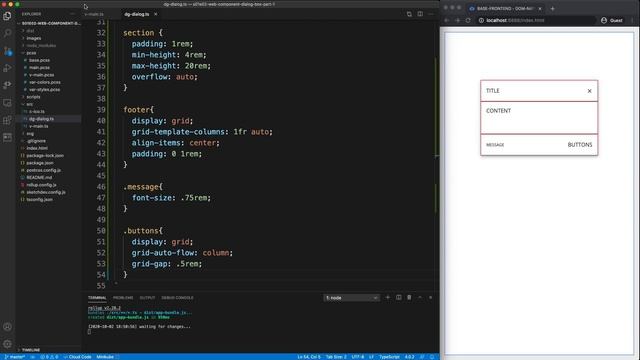Screen dimensions: 640x360
Task: Click Ln 54, Col 5 status entry
Action: [x=309, y=357]
